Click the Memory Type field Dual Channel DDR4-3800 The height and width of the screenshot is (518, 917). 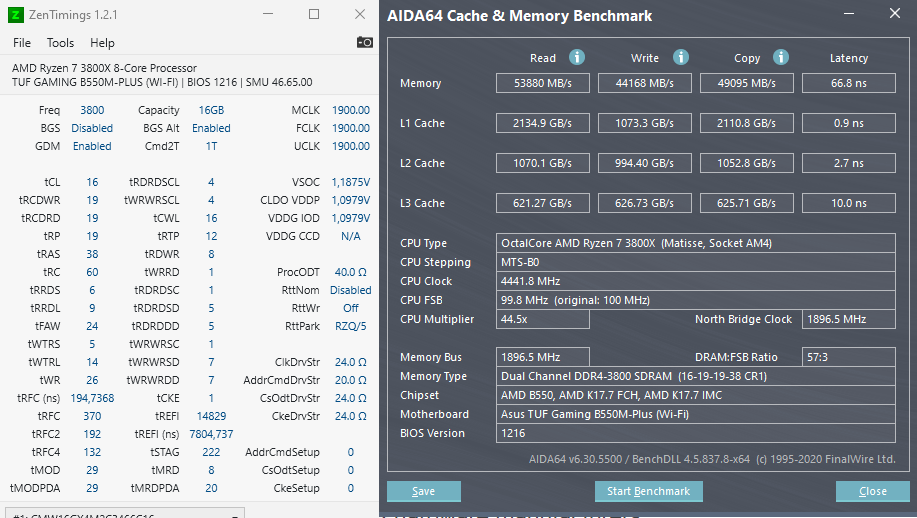click(695, 376)
